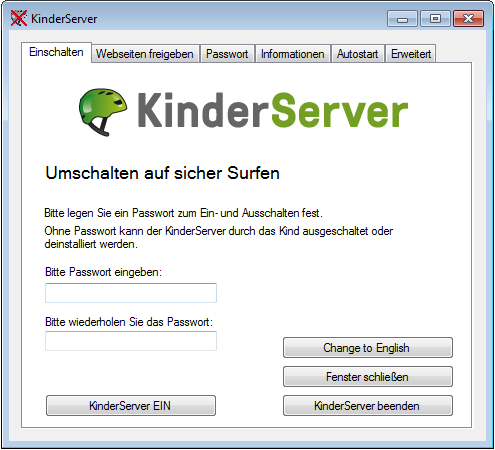The image size is (495, 450).
Task: Click the Fenster schließen button
Action: [368, 377]
